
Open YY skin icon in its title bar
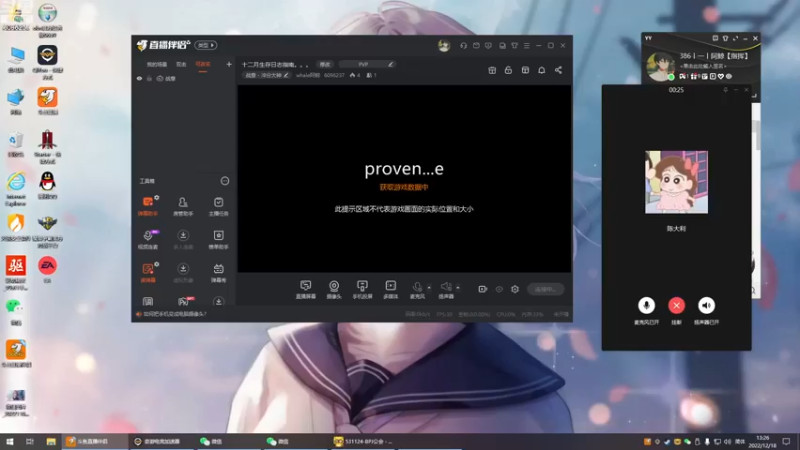pyautogui.click(x=726, y=38)
